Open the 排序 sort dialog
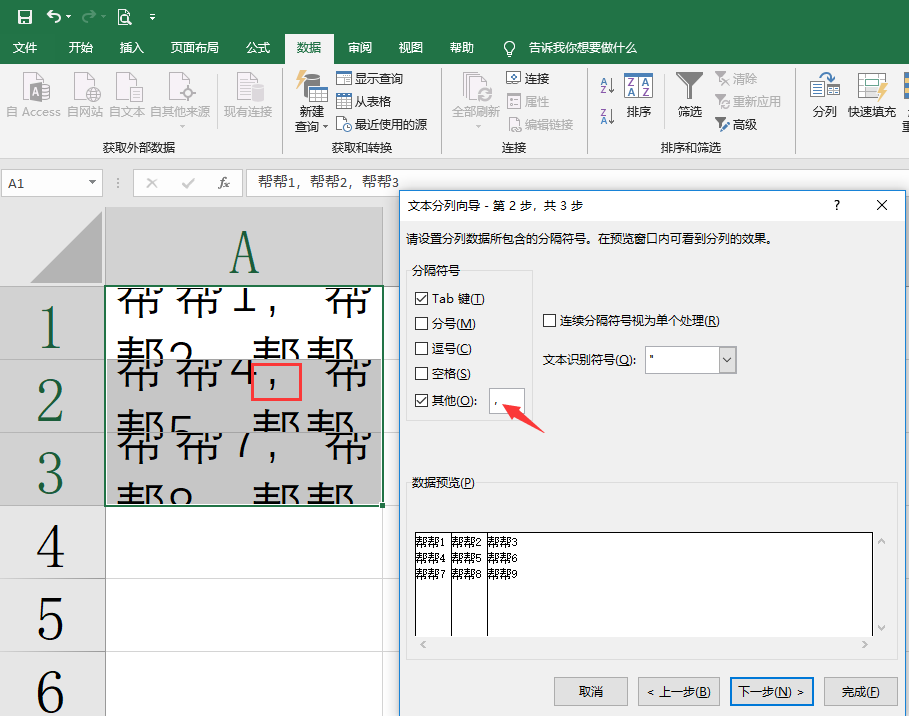 click(638, 96)
